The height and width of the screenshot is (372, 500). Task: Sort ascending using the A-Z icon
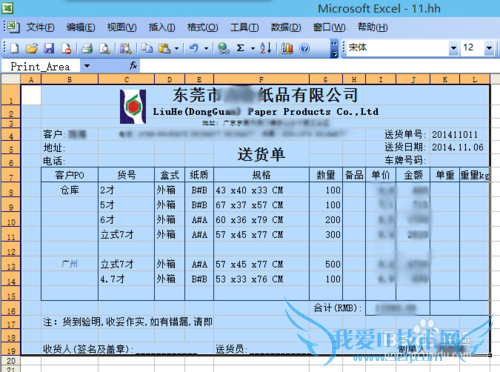tap(266, 48)
